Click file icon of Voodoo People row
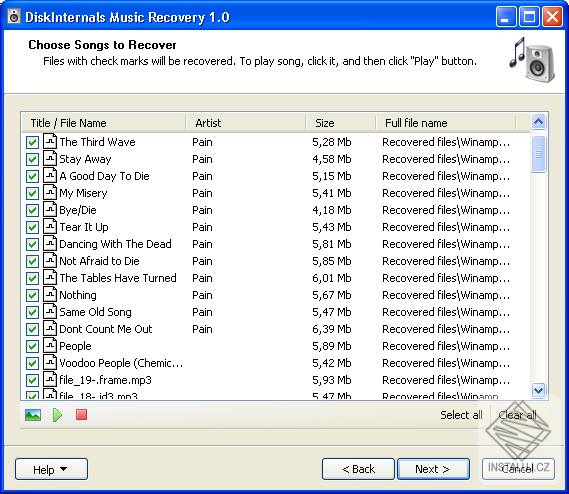The height and width of the screenshot is (494, 569). pyautogui.click(x=50, y=363)
